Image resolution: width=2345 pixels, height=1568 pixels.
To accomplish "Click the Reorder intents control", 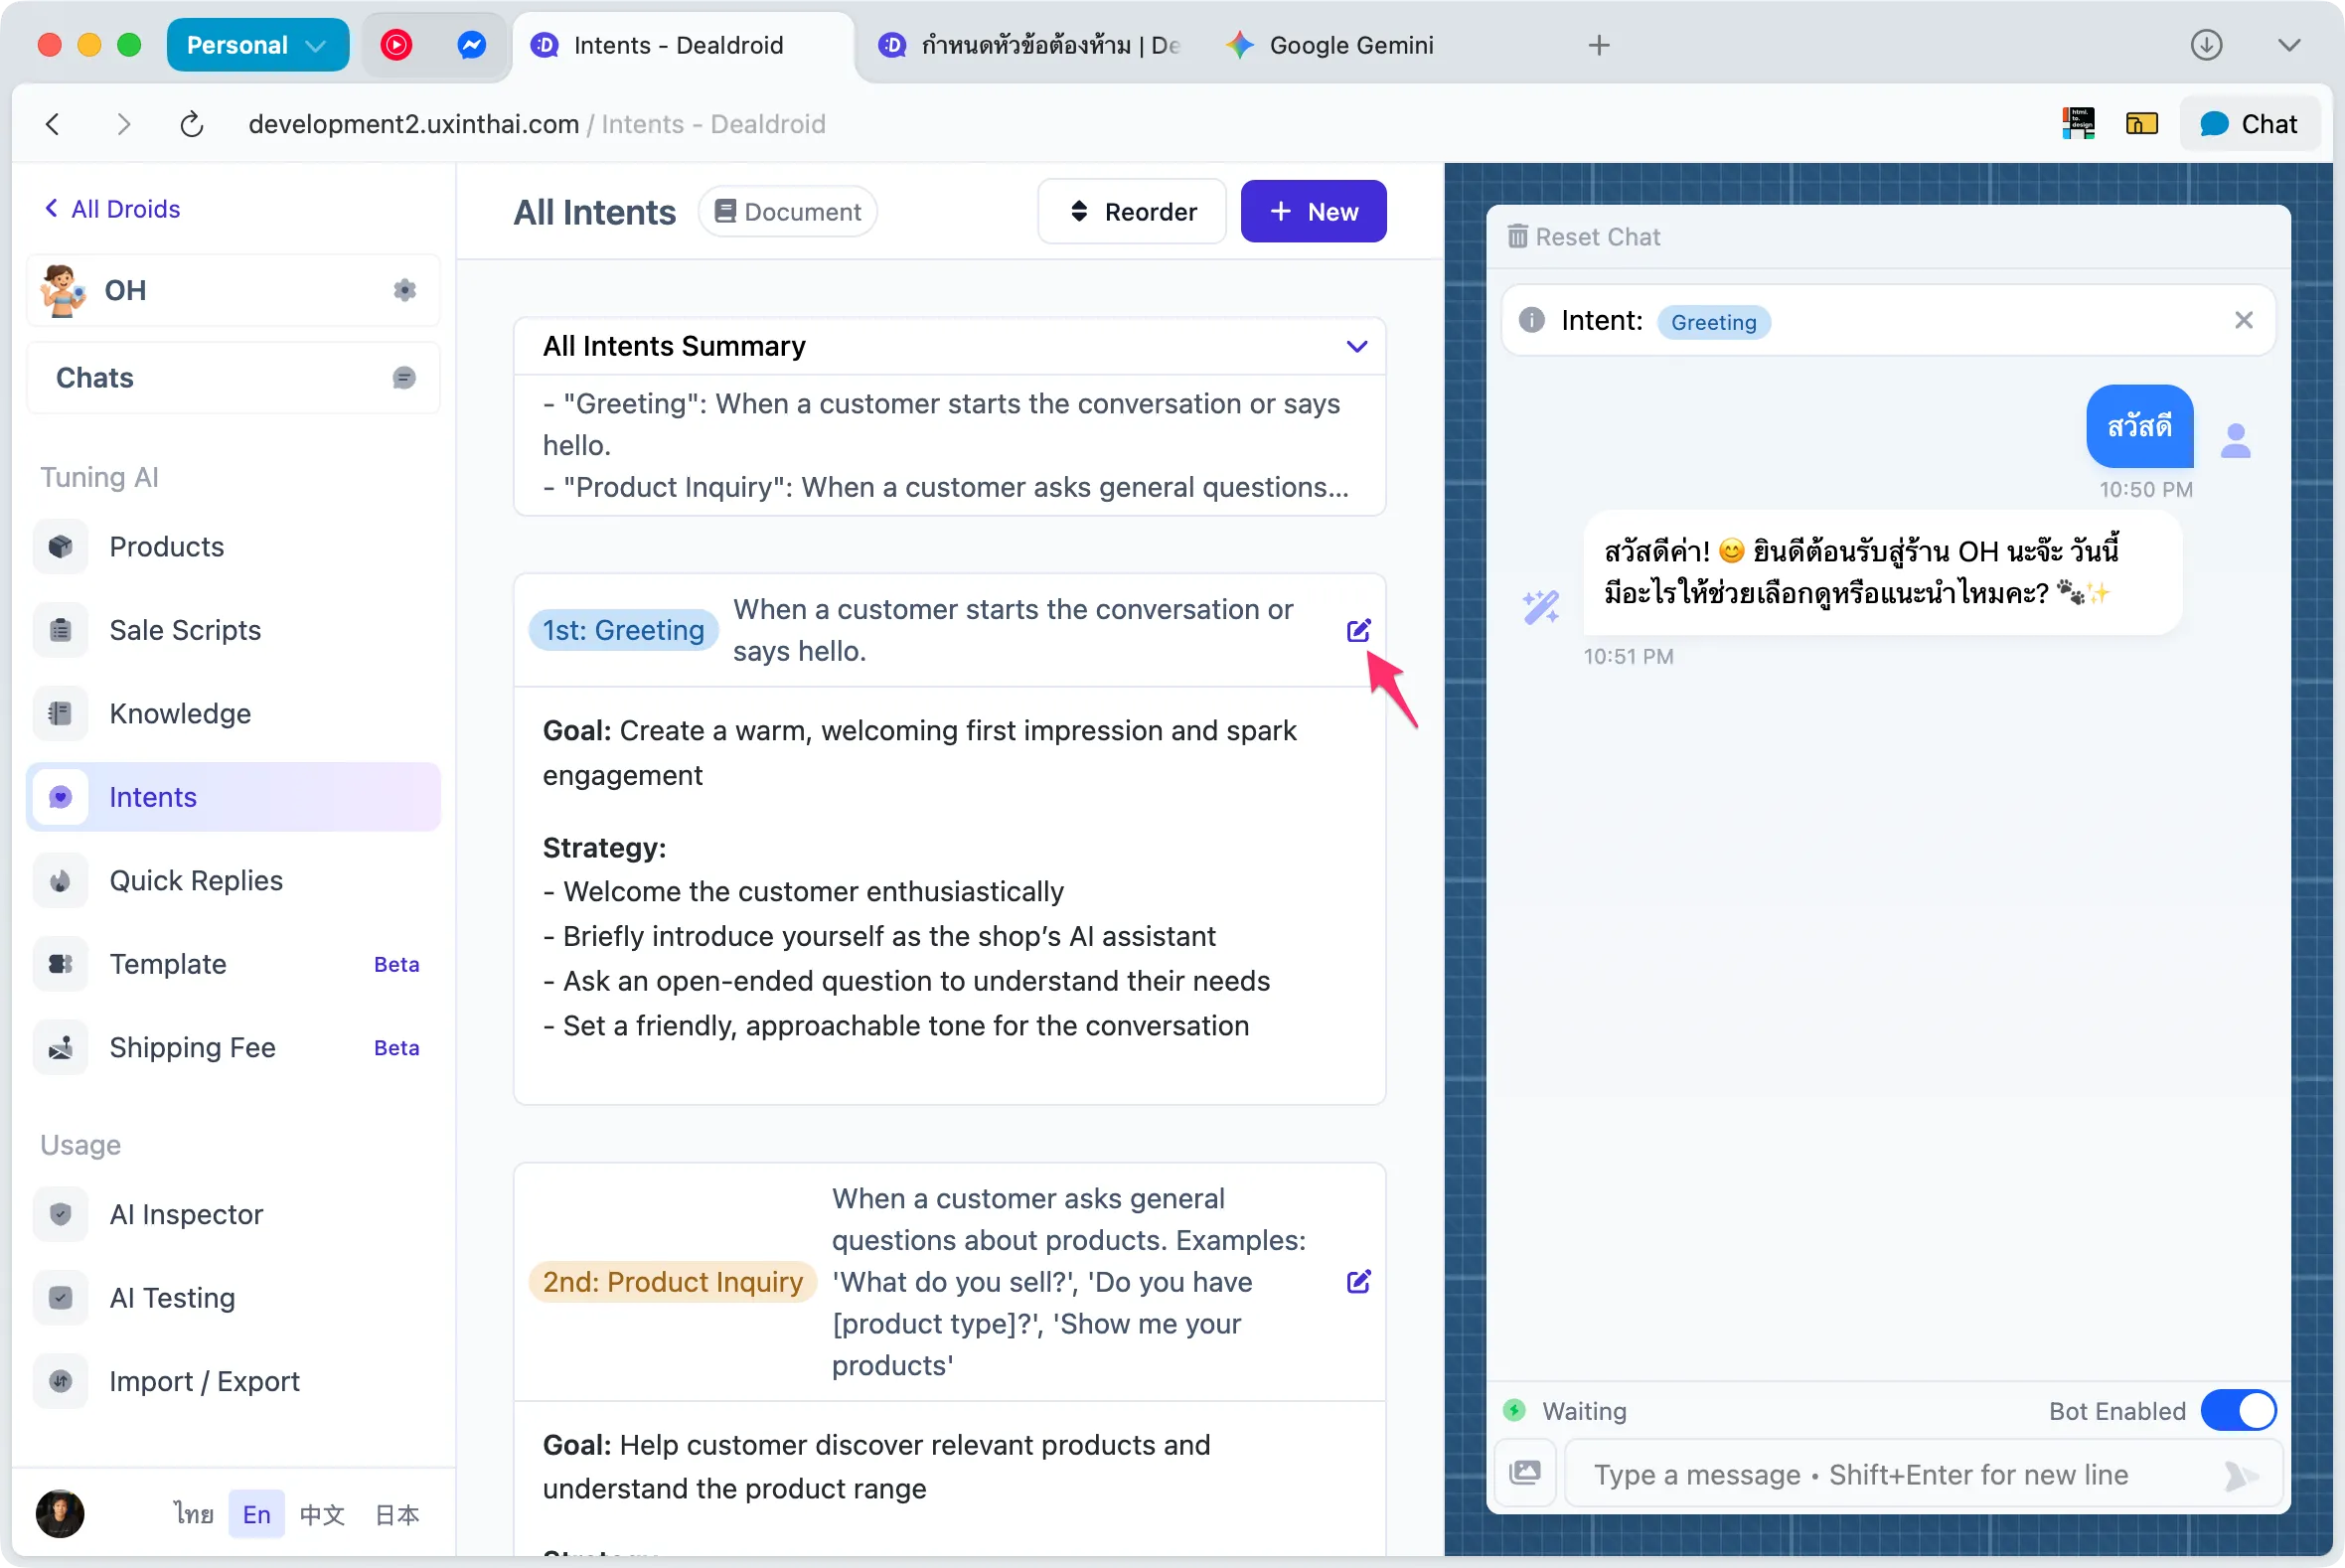I will 1131,211.
